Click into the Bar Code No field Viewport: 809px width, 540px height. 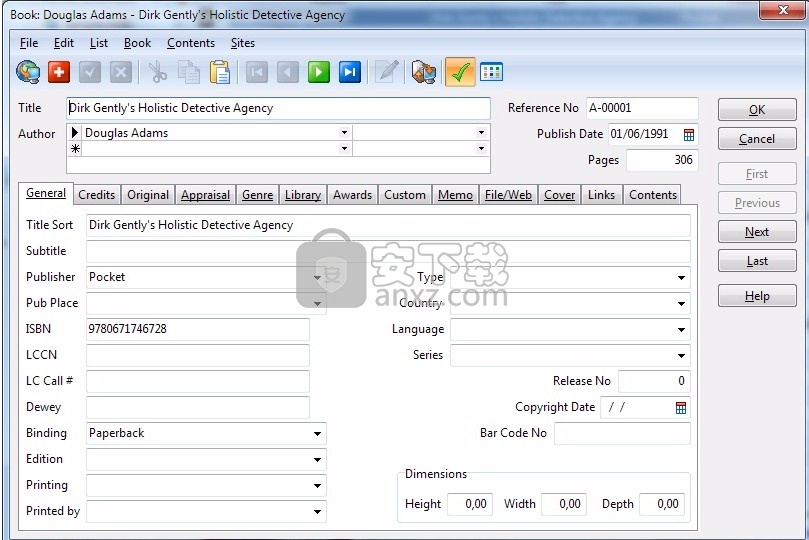(x=622, y=433)
